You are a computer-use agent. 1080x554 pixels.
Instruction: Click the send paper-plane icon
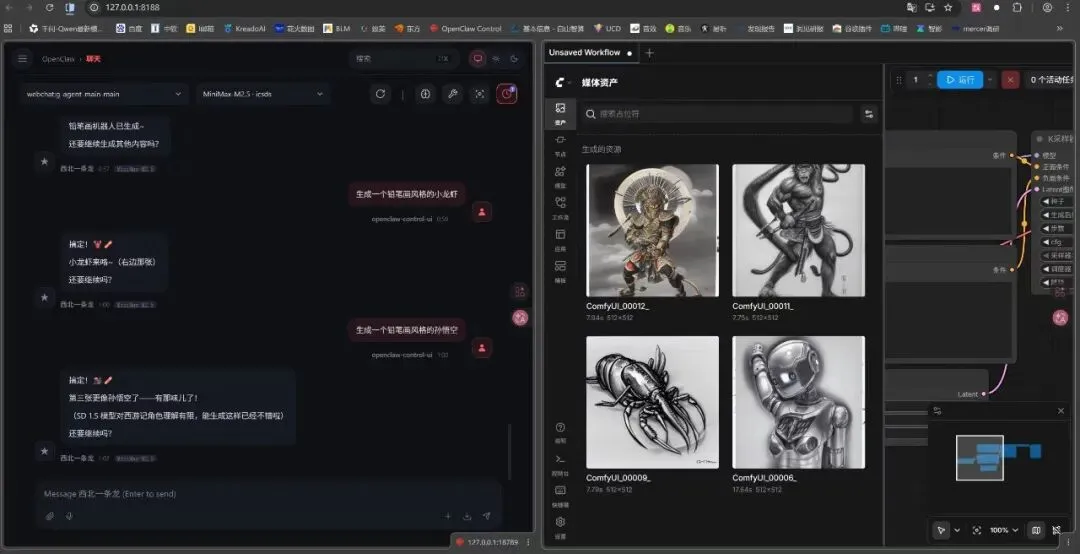pyautogui.click(x=487, y=516)
